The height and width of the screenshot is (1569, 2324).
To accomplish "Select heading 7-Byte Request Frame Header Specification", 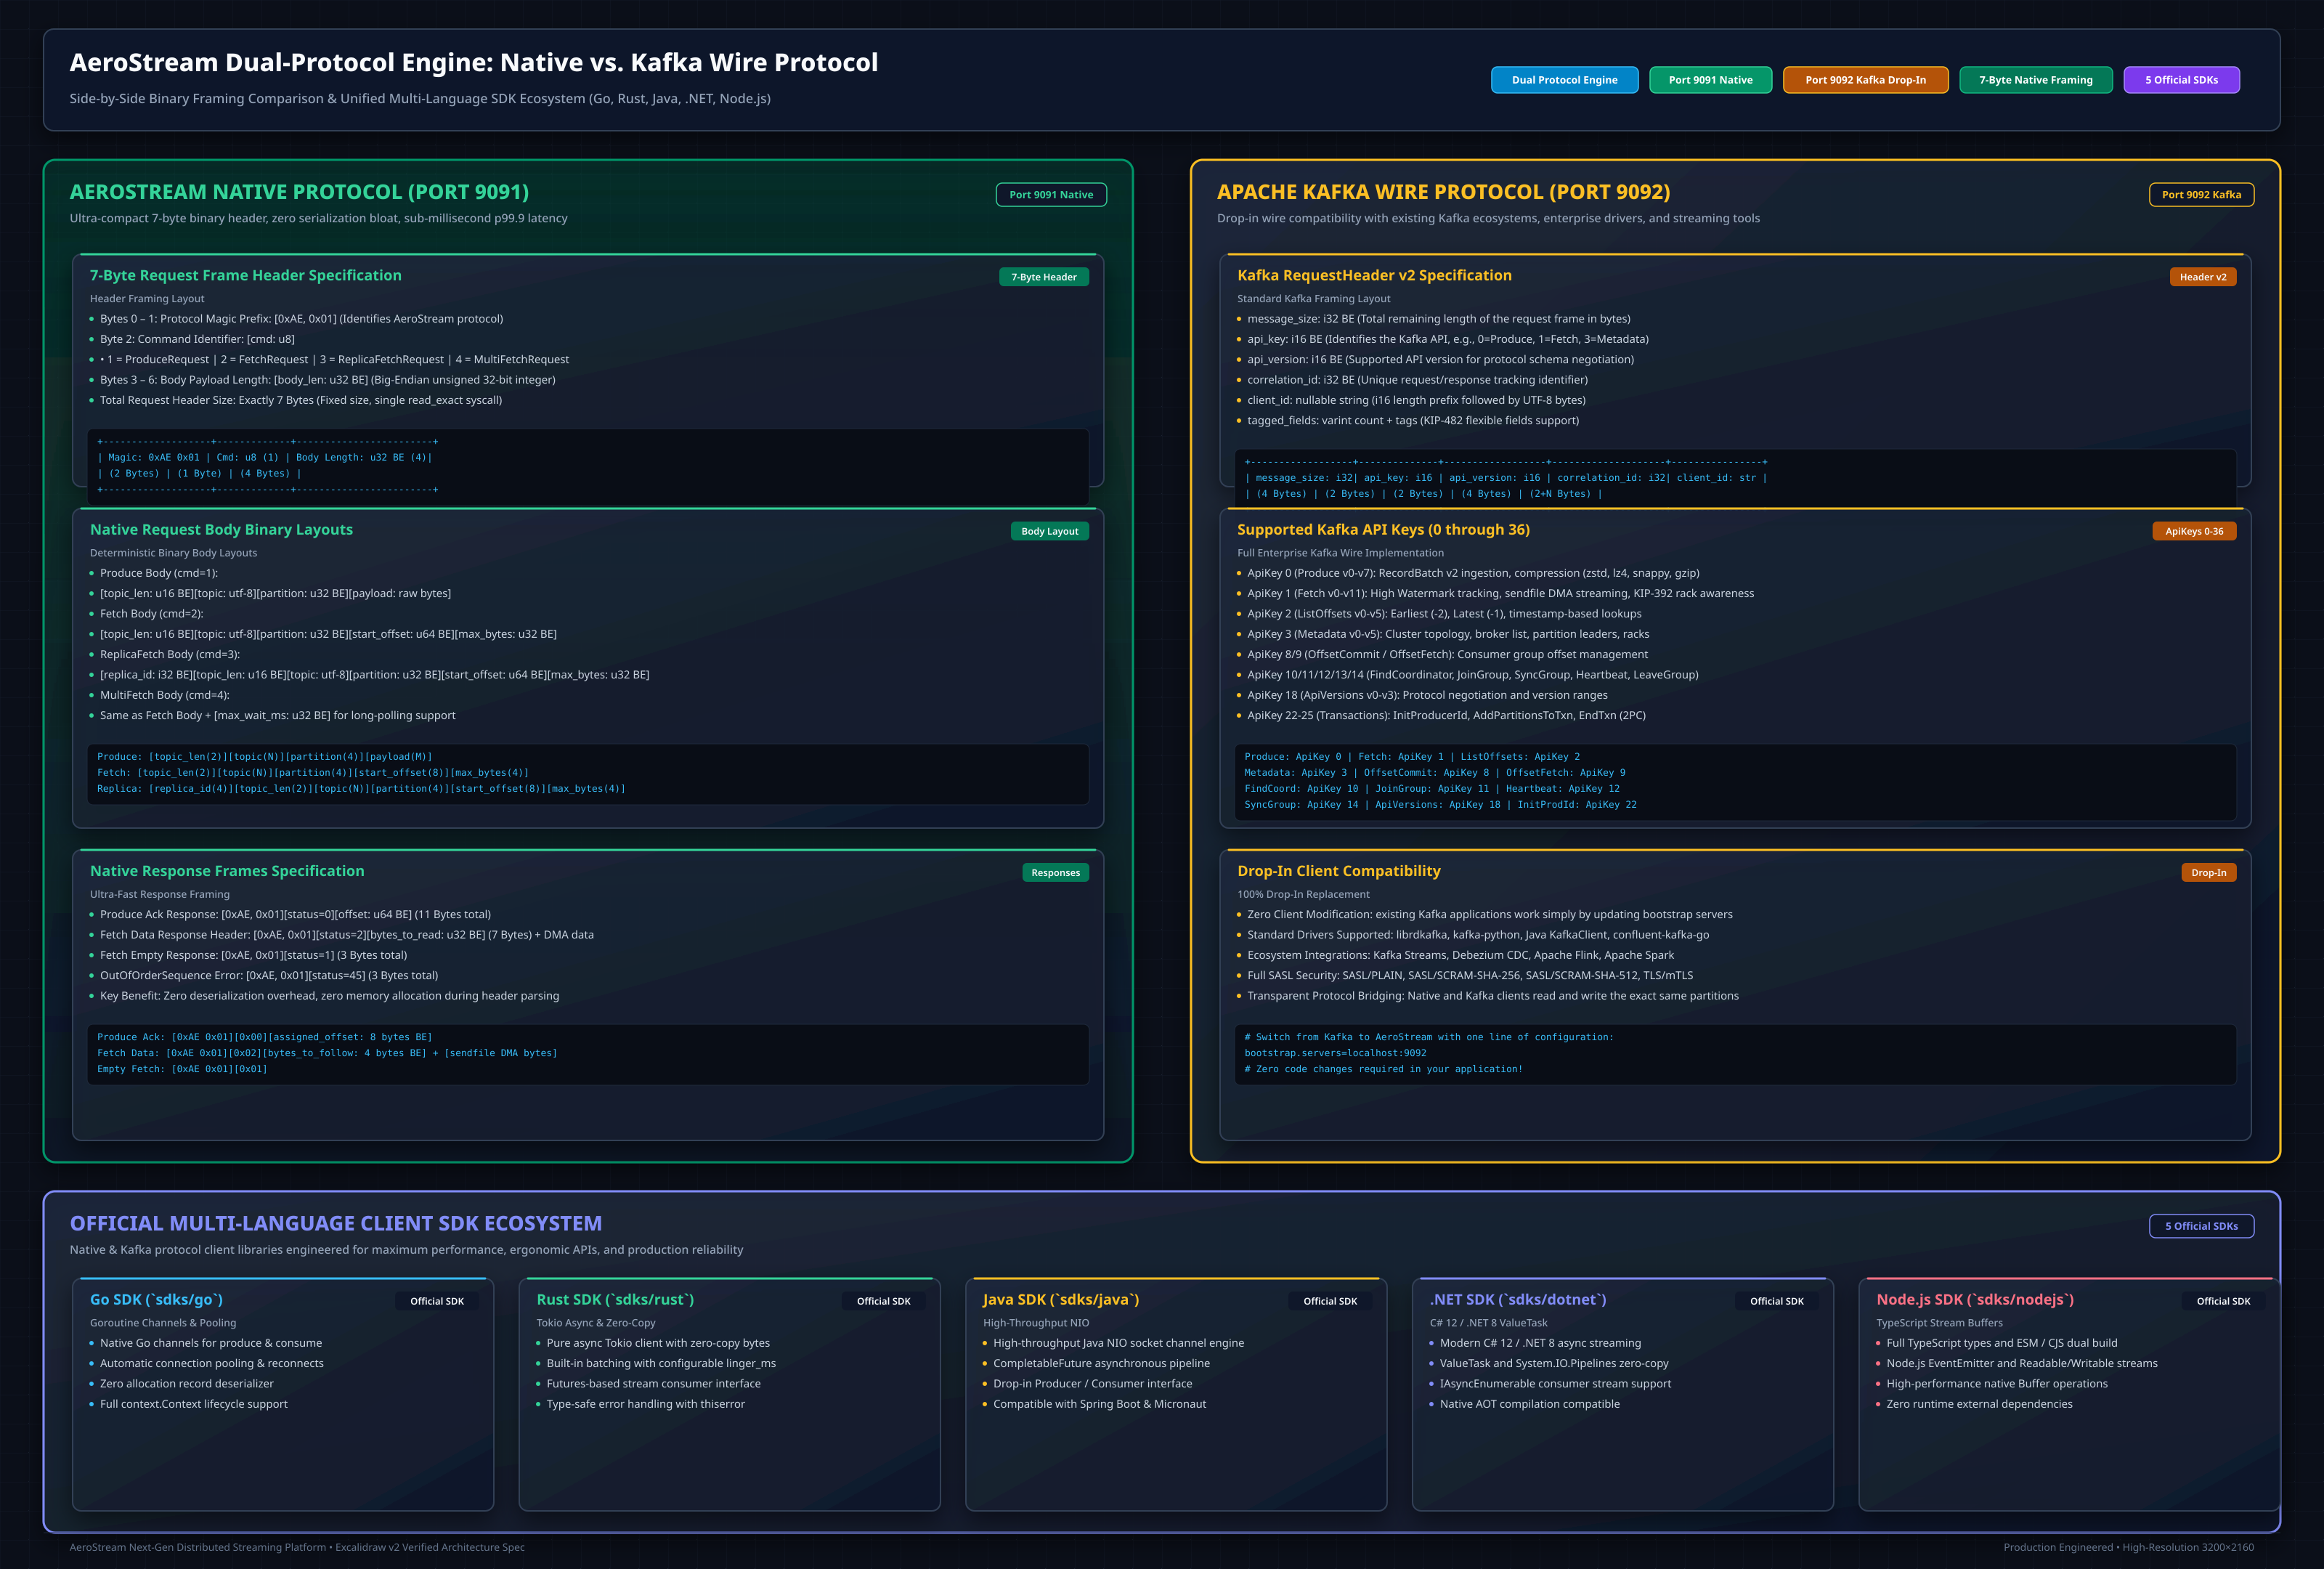I will point(245,275).
